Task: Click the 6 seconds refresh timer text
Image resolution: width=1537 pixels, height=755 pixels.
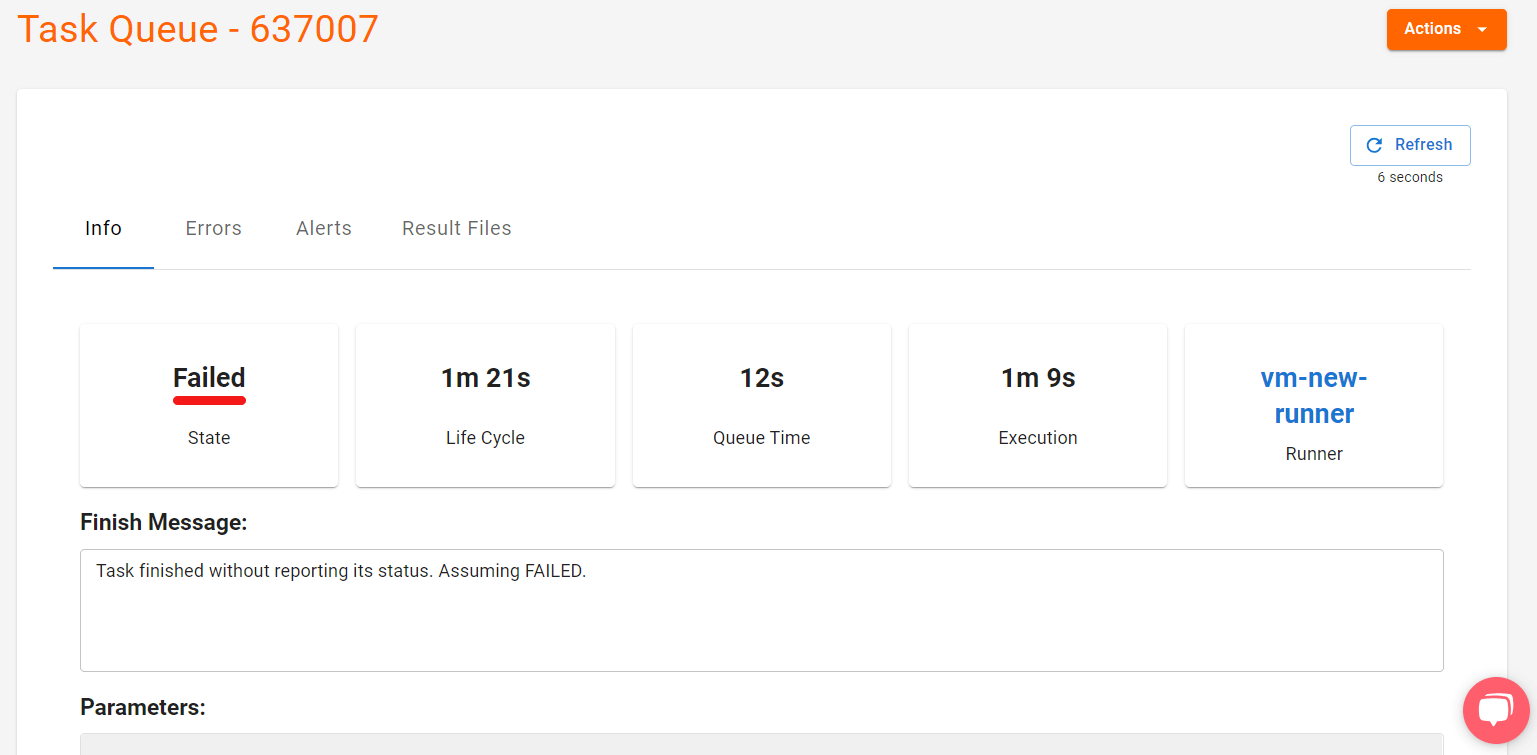Action: click(1410, 177)
